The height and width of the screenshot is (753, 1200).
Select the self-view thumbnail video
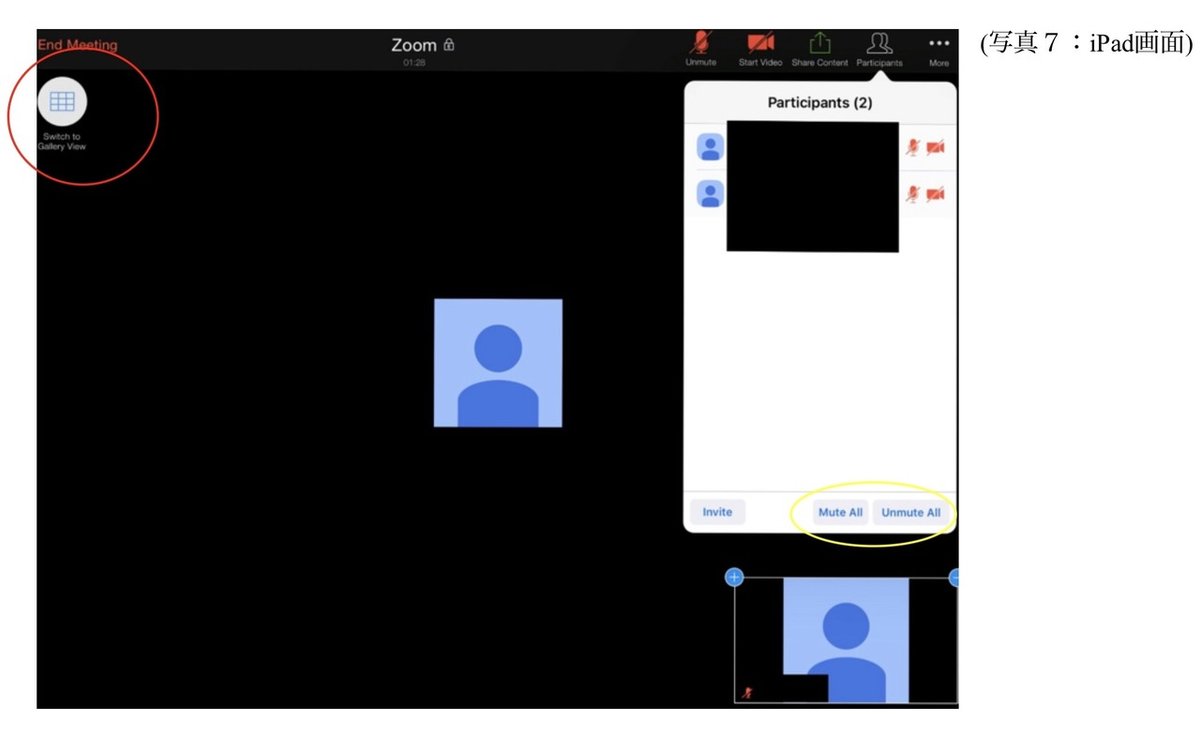click(846, 640)
